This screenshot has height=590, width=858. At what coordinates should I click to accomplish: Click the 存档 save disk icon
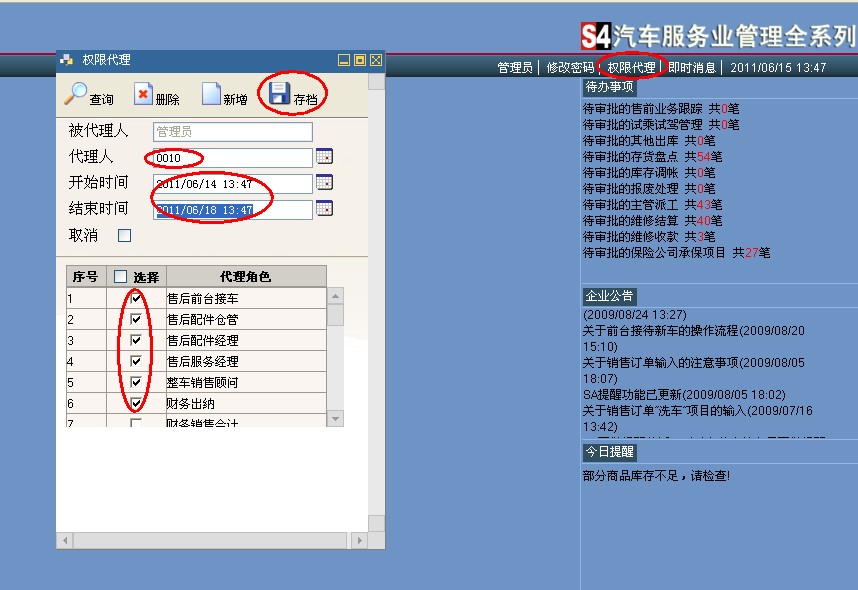(x=279, y=94)
